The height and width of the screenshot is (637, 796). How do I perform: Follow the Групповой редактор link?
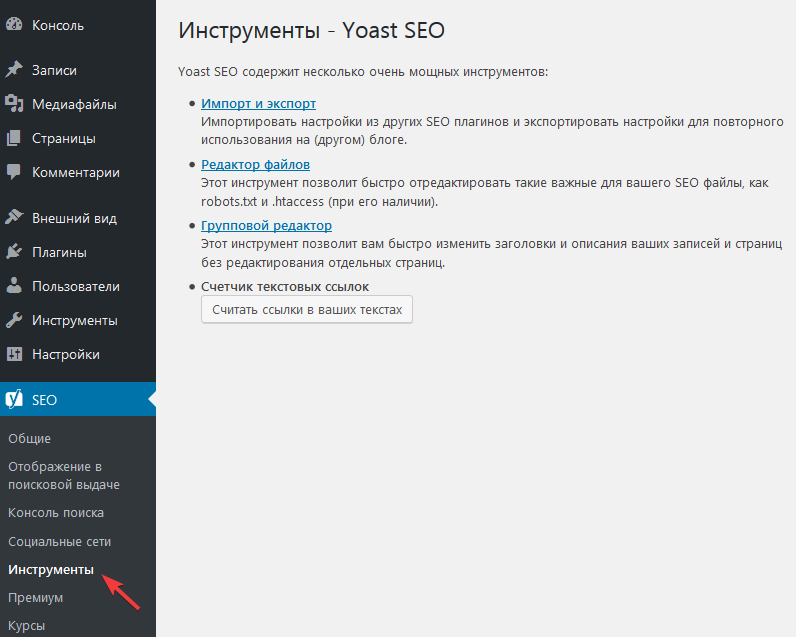click(267, 225)
